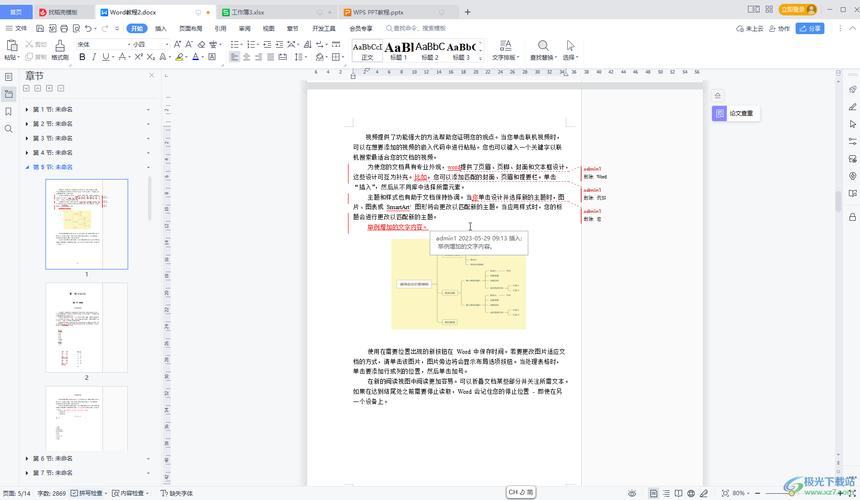Expand section 6 in chapter tree
This screenshot has height=500, width=860.
coord(27,458)
